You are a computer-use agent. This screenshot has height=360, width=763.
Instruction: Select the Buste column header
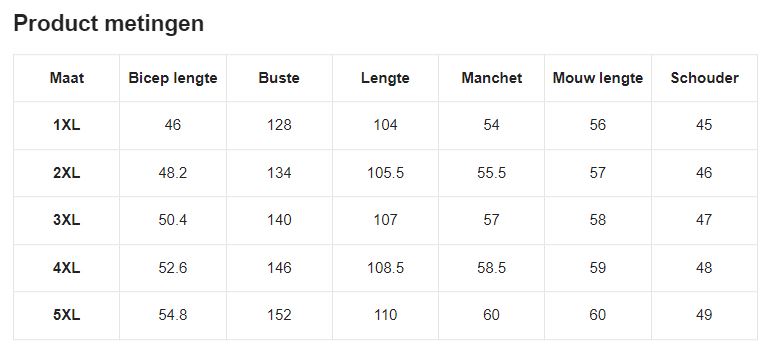[279, 78]
